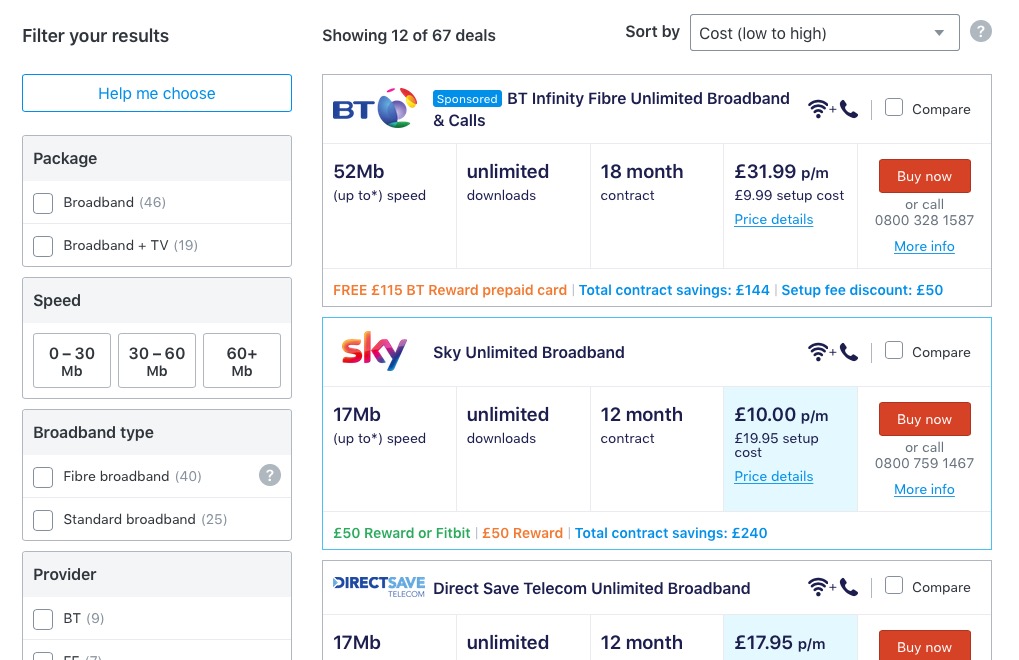Select the 60+ Mb speed option
This screenshot has height=660, width=1019.
(242, 361)
